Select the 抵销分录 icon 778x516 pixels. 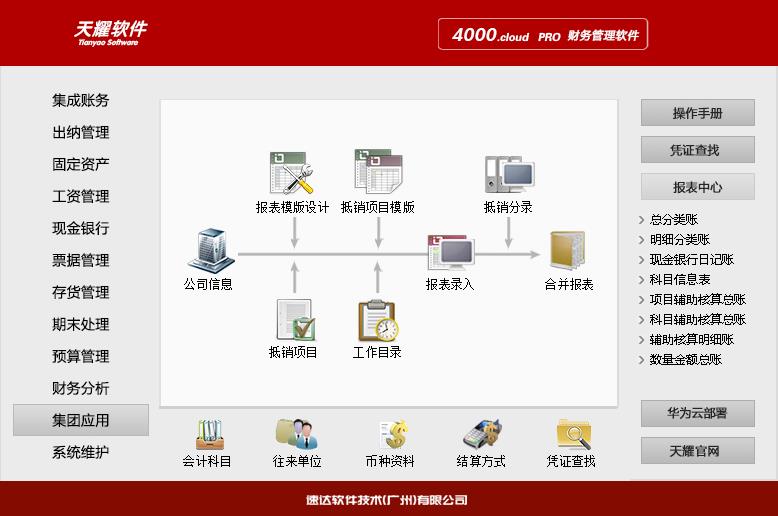(508, 174)
